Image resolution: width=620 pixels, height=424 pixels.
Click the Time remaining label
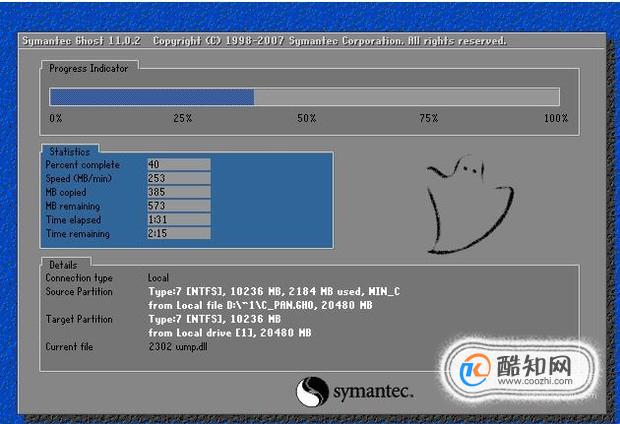78,234
